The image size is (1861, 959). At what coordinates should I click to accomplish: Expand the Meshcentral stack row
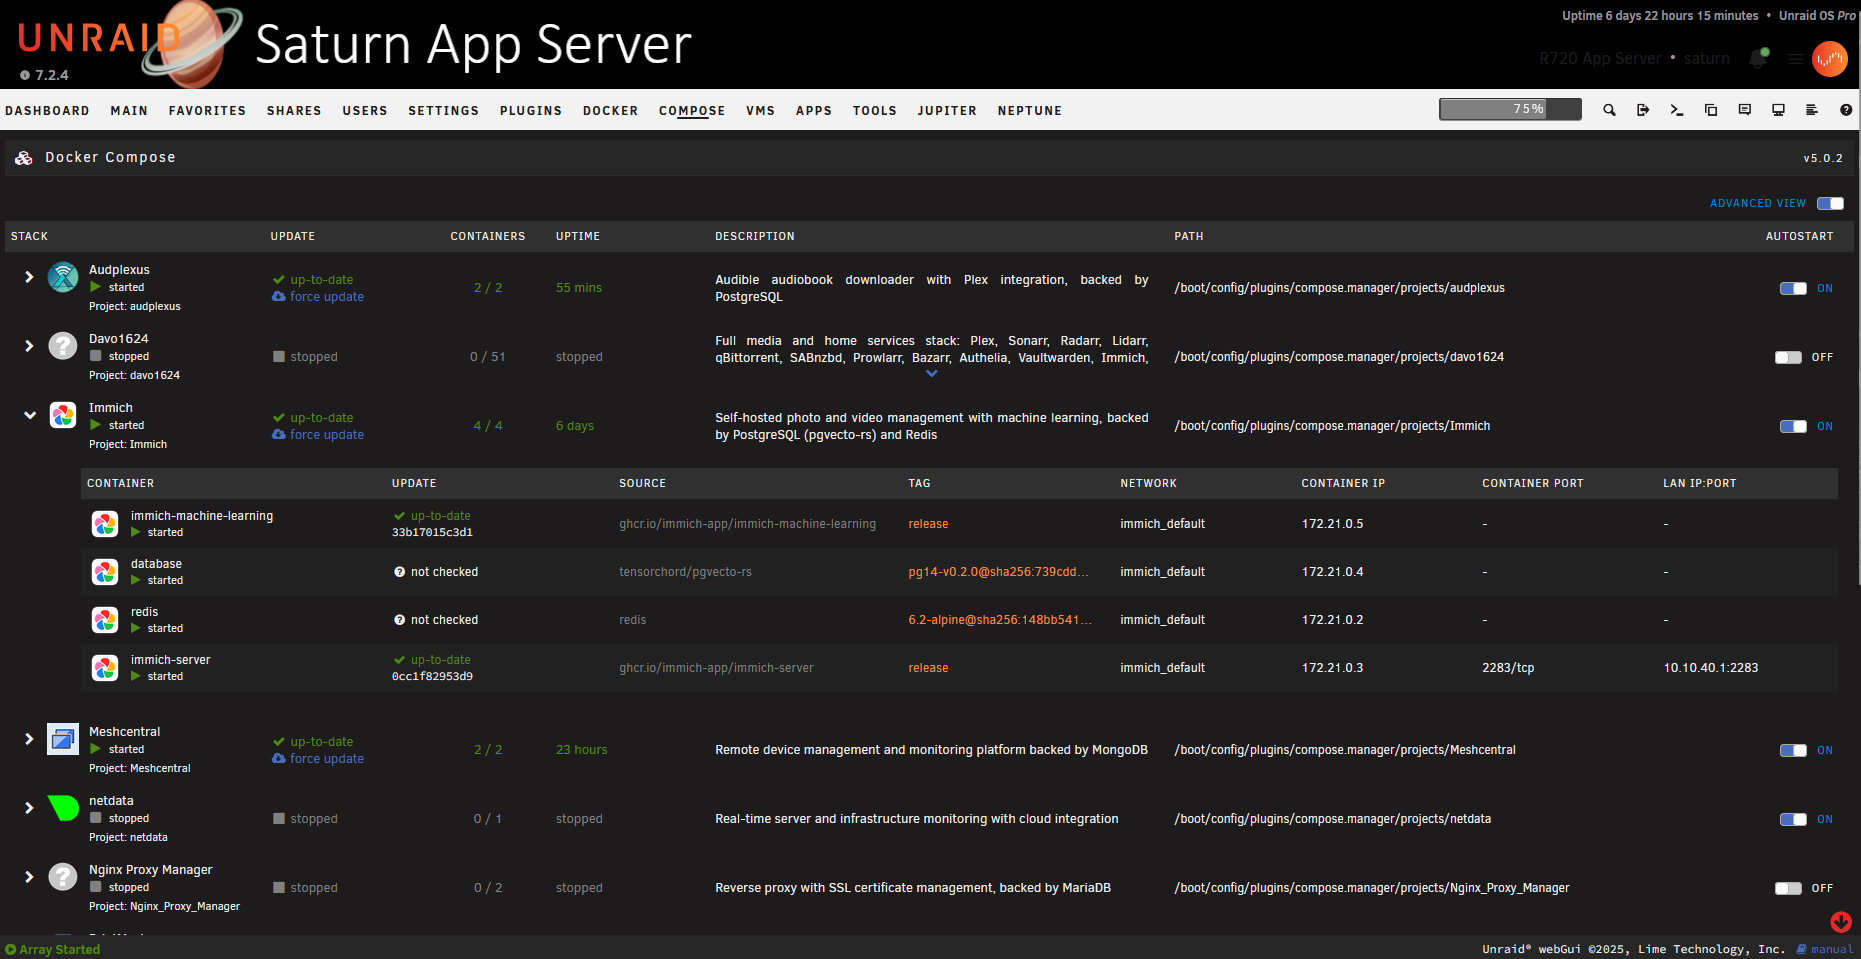(x=29, y=739)
